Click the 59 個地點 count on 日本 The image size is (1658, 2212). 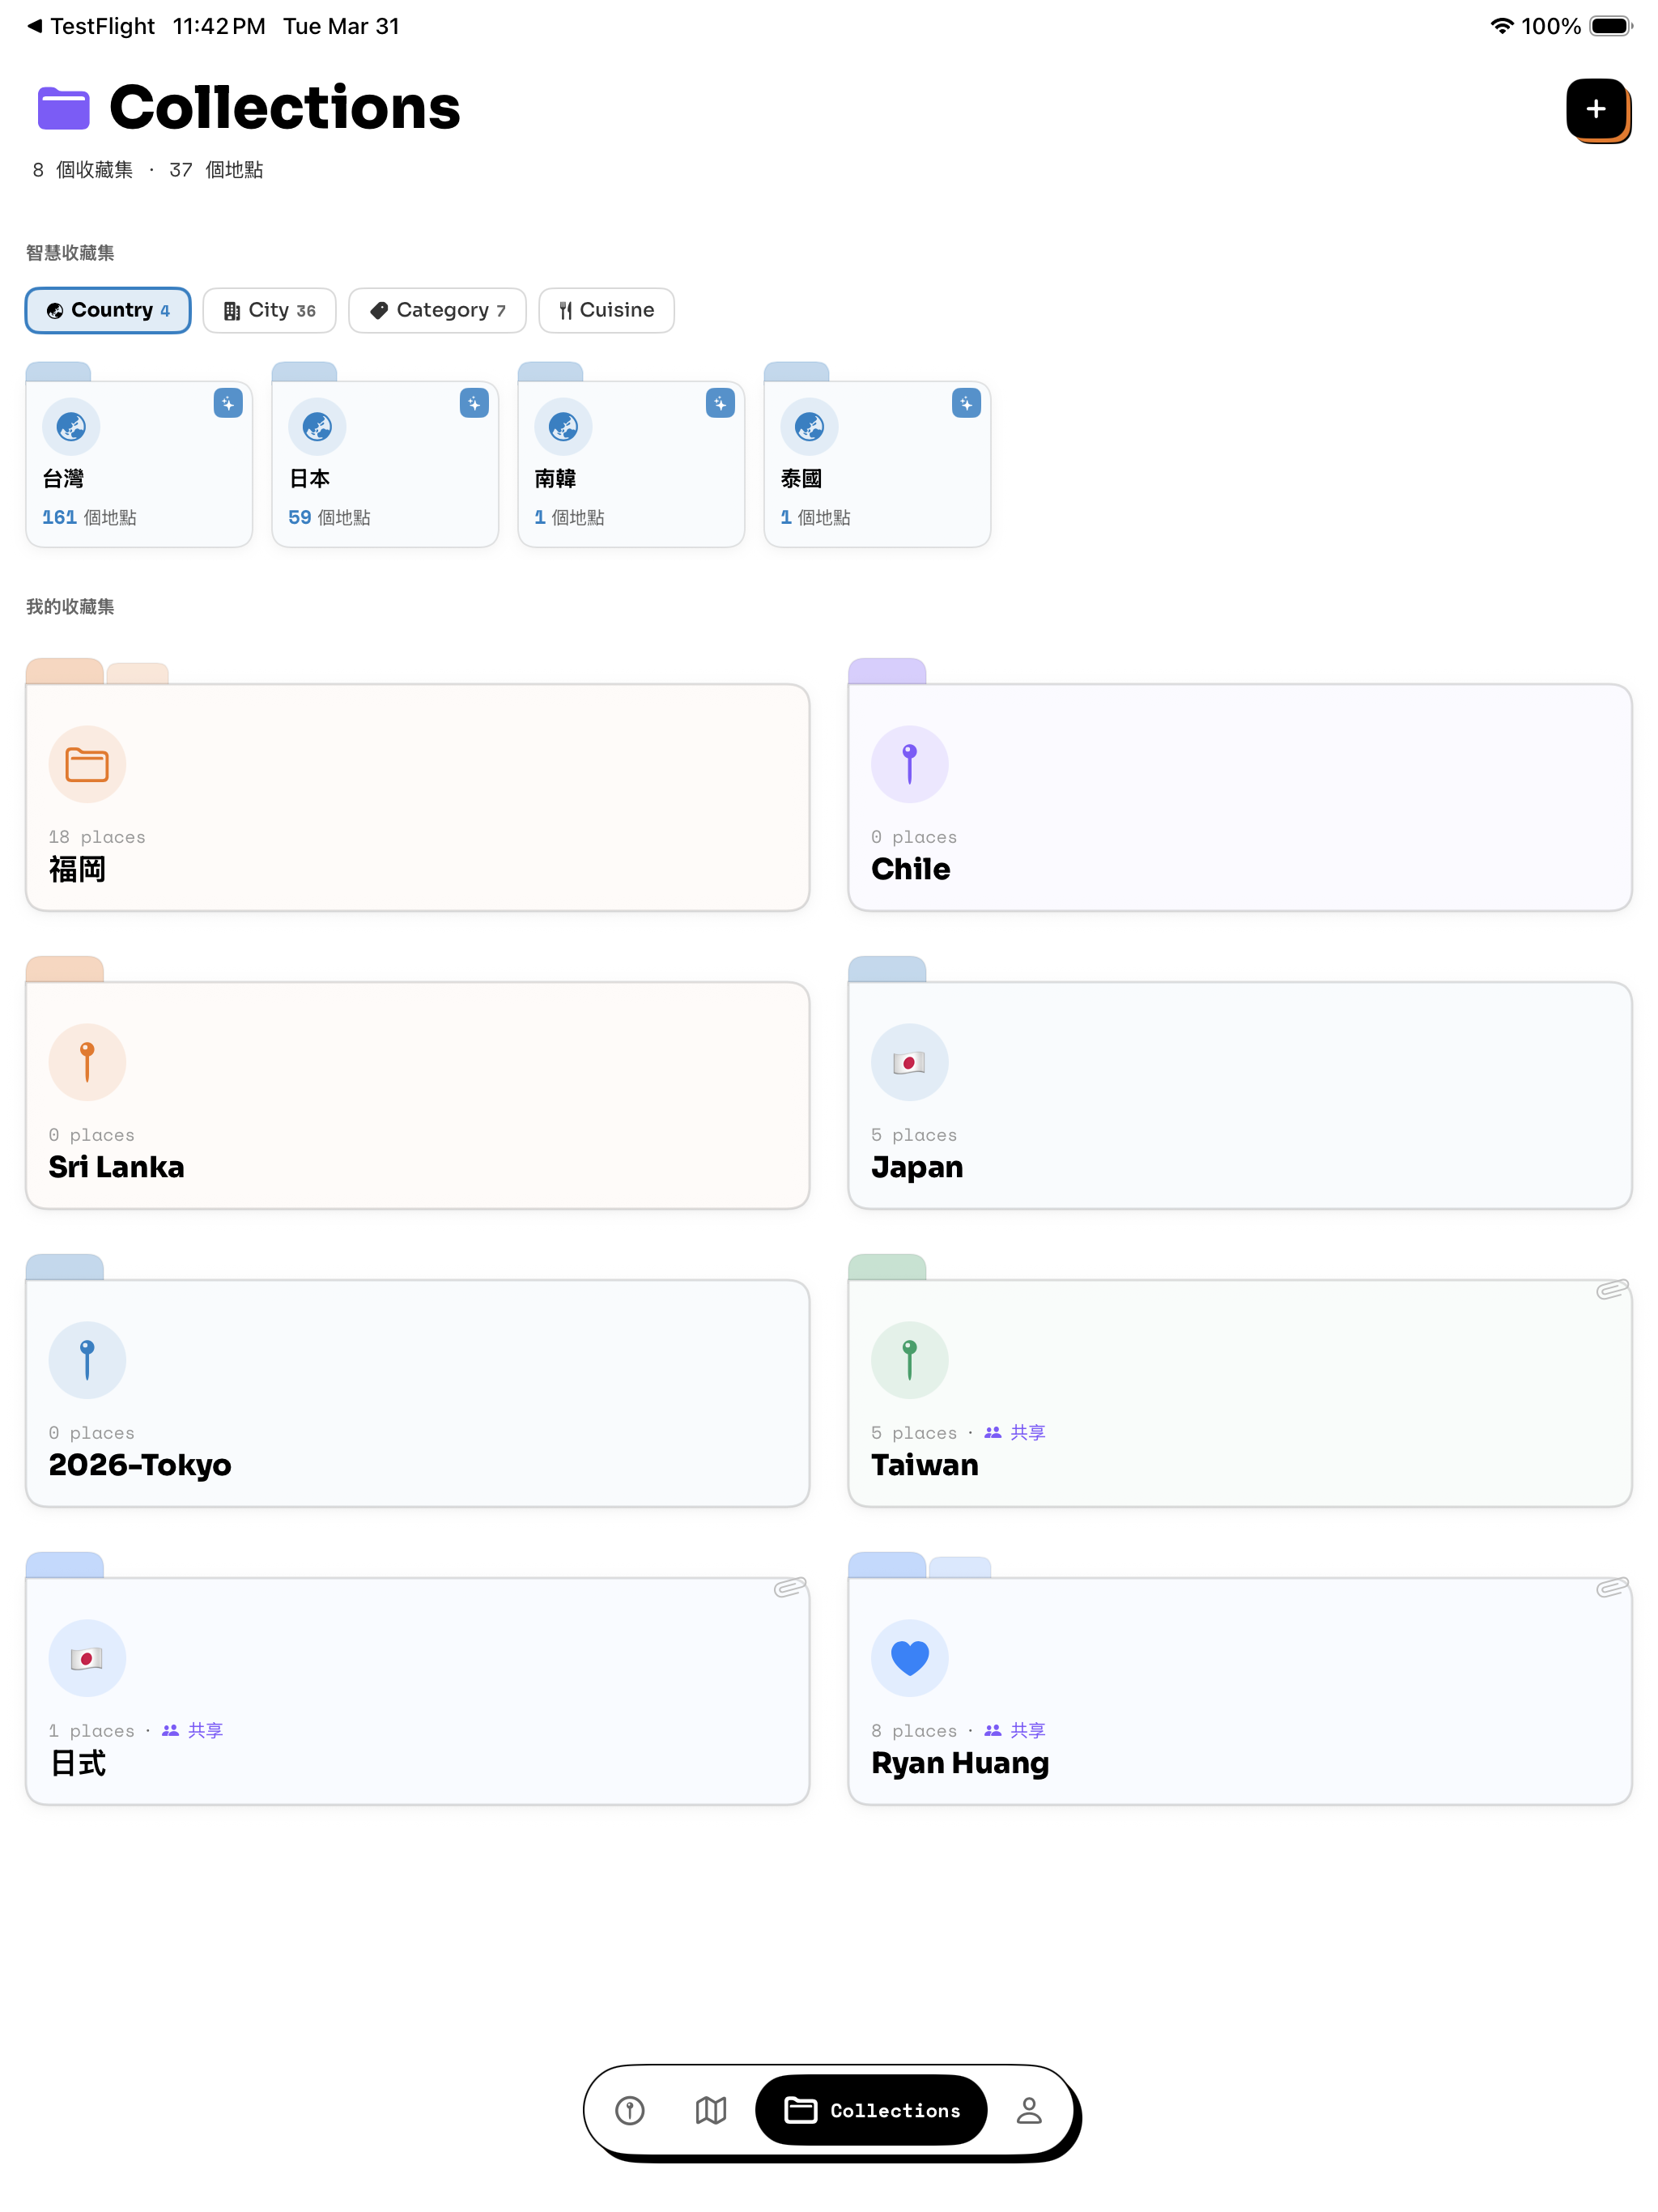[x=329, y=517]
